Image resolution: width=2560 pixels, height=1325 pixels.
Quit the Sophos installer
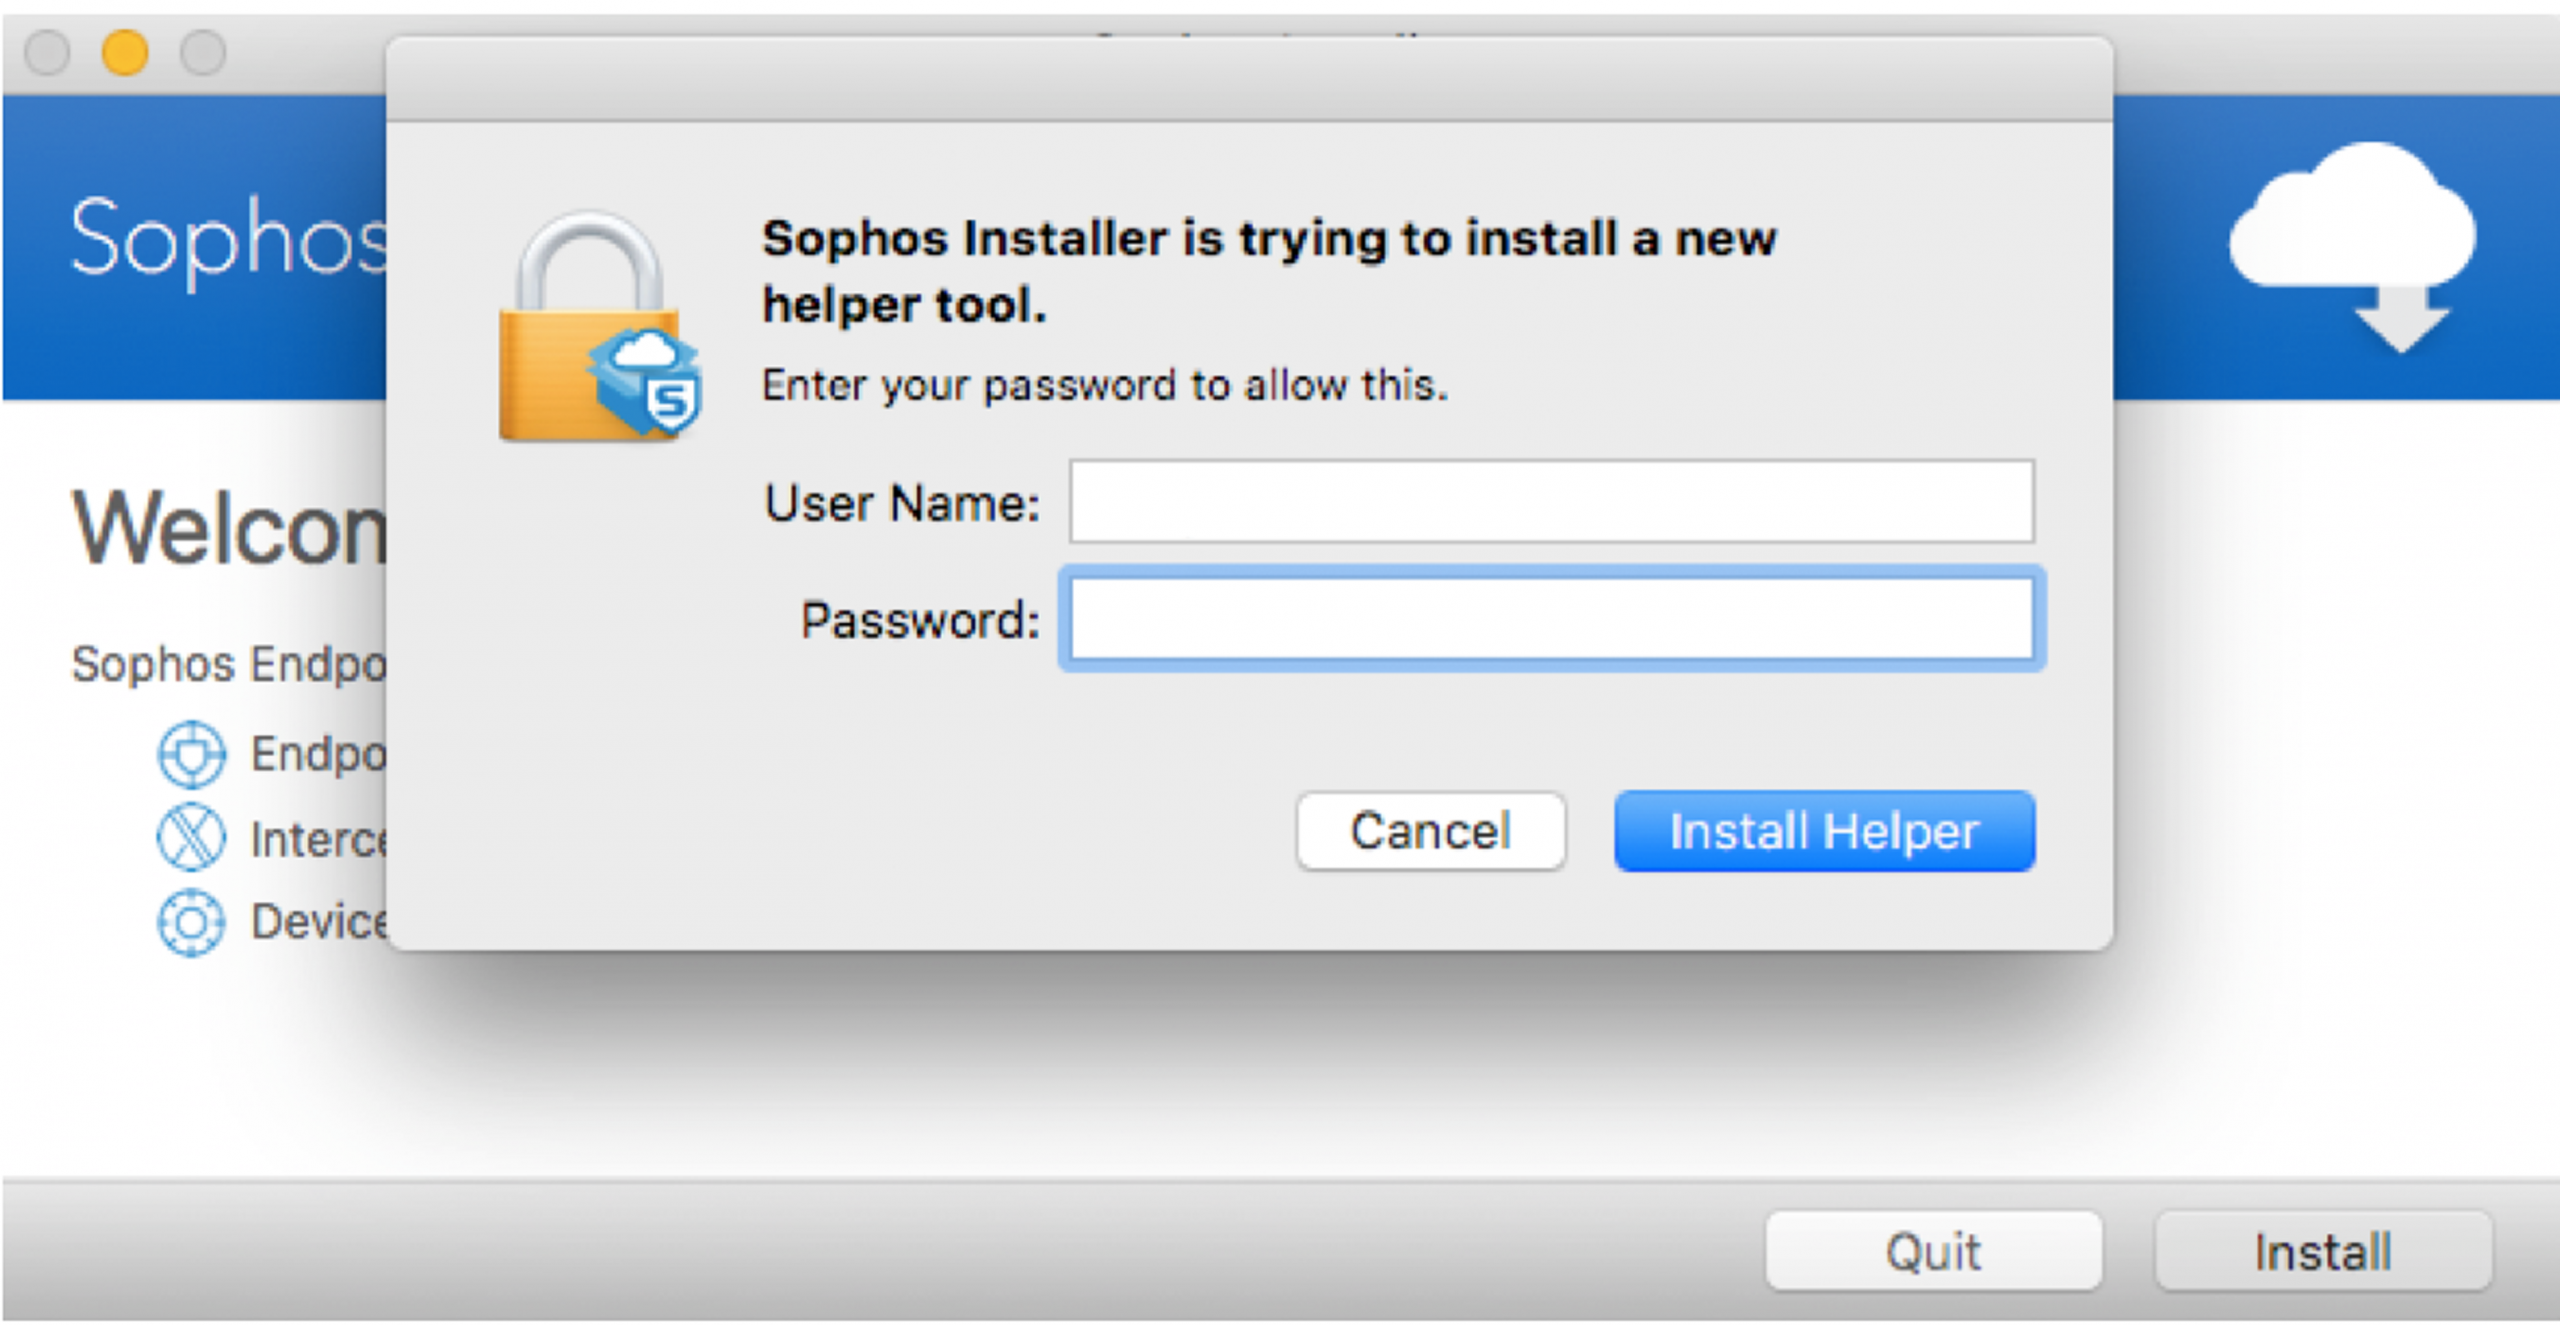pos(1933,1251)
